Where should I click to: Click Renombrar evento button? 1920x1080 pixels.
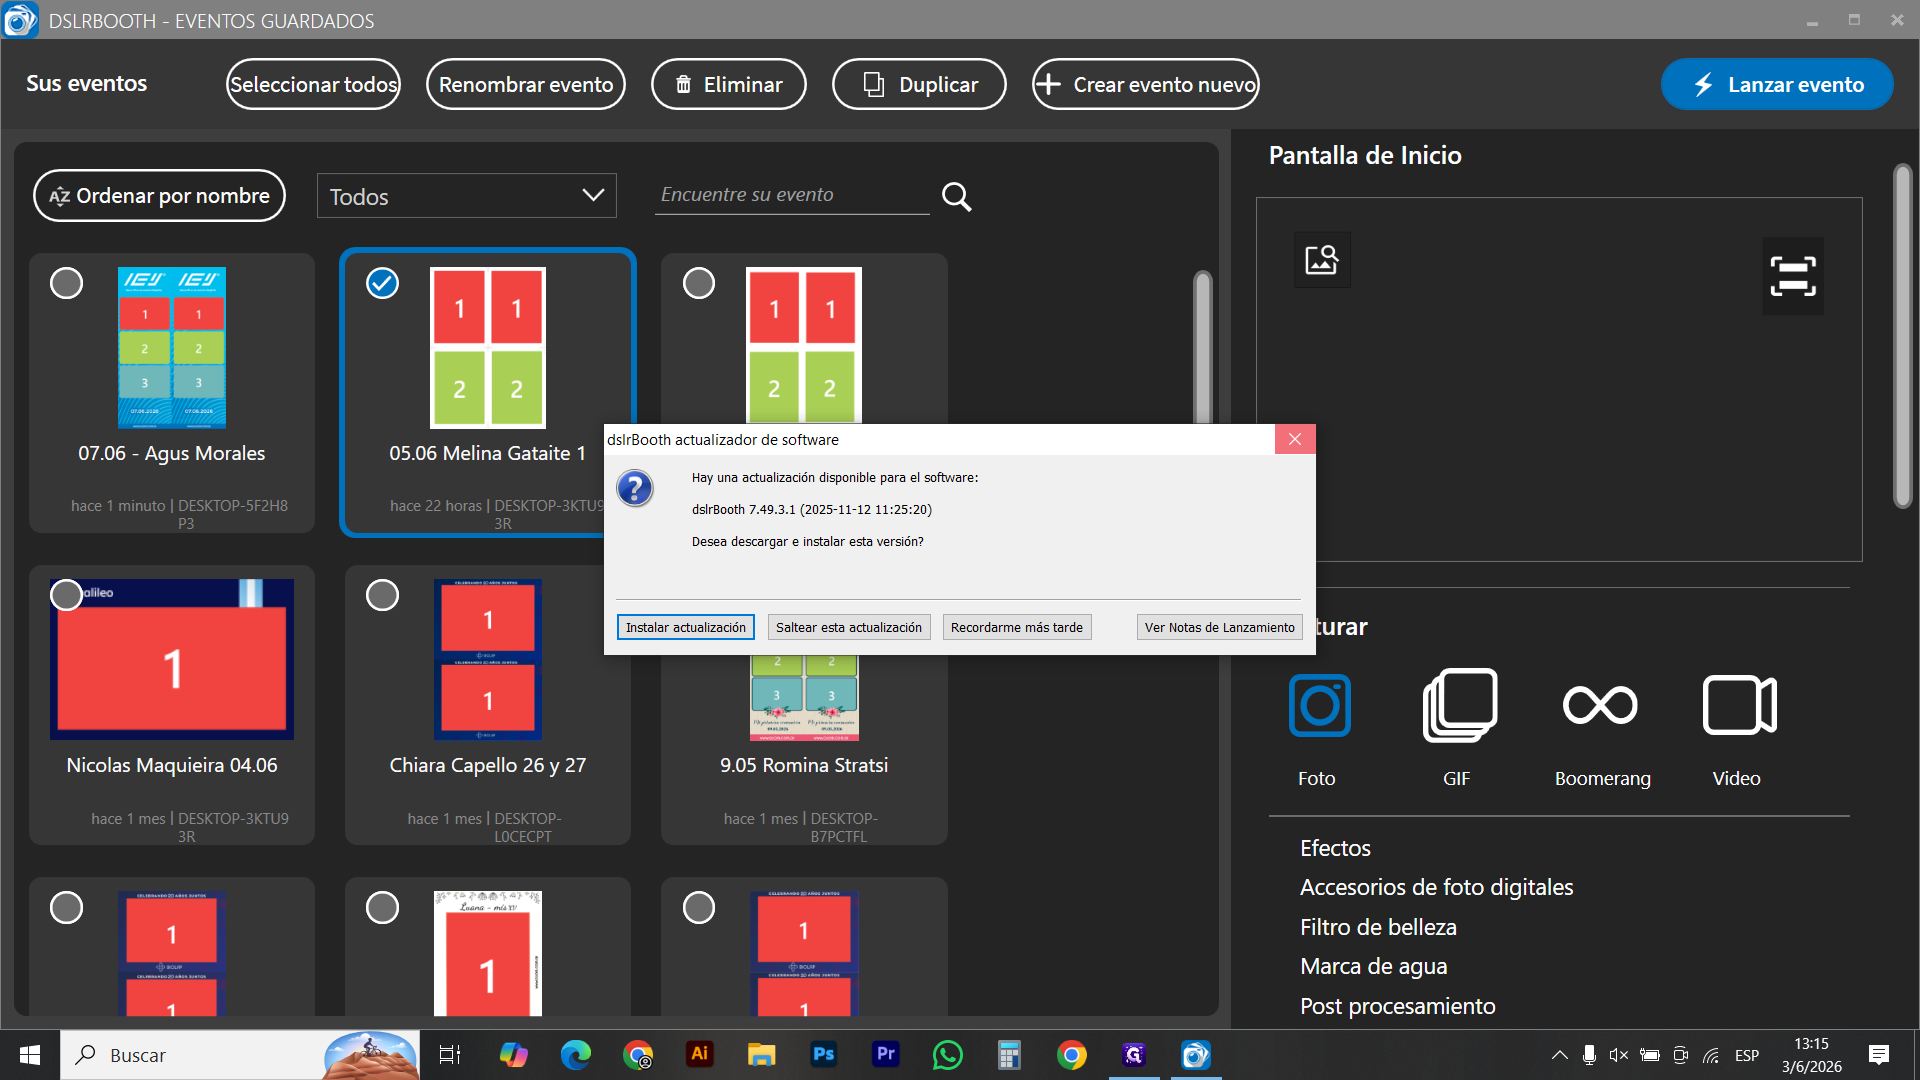(x=526, y=84)
